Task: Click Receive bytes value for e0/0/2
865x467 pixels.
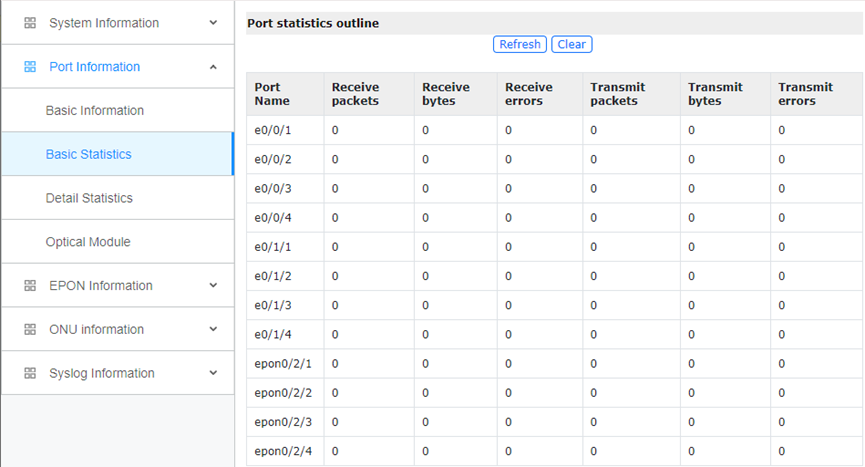Action: tap(425, 159)
